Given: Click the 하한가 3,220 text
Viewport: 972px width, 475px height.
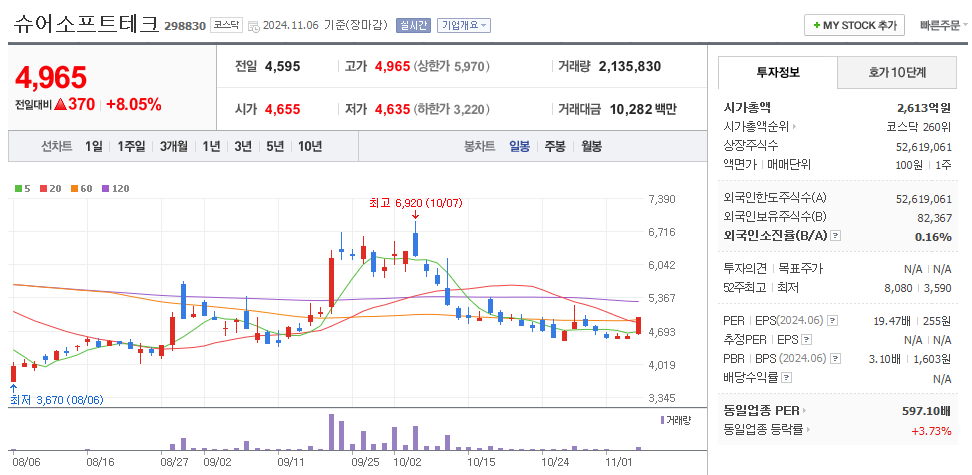Looking at the screenshot, I should point(453,110).
